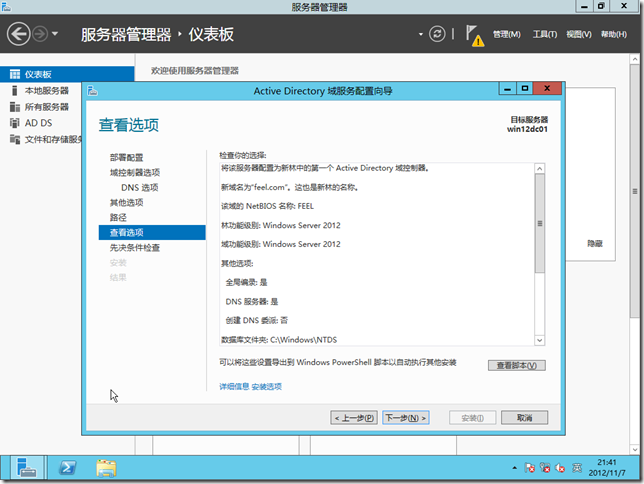Close the AD DS configuration wizard
644x484 pixels.
coord(547,88)
